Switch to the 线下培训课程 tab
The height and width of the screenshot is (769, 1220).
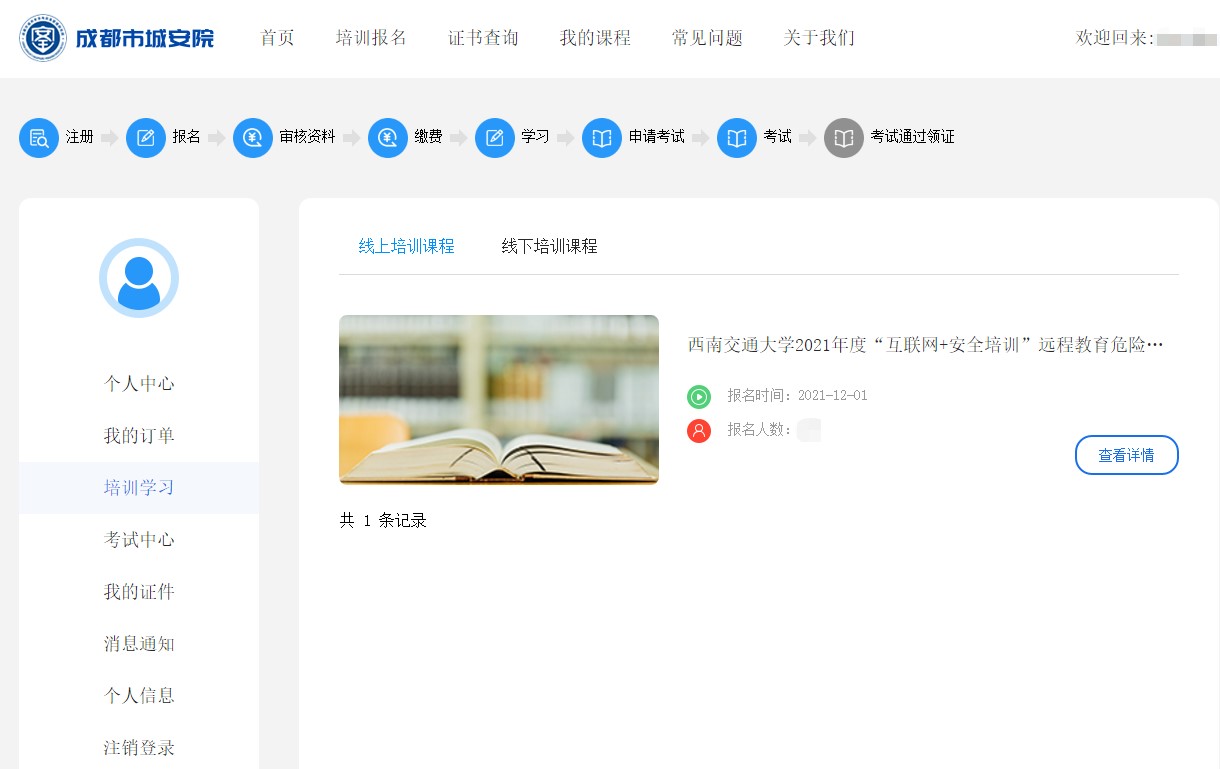tap(548, 245)
